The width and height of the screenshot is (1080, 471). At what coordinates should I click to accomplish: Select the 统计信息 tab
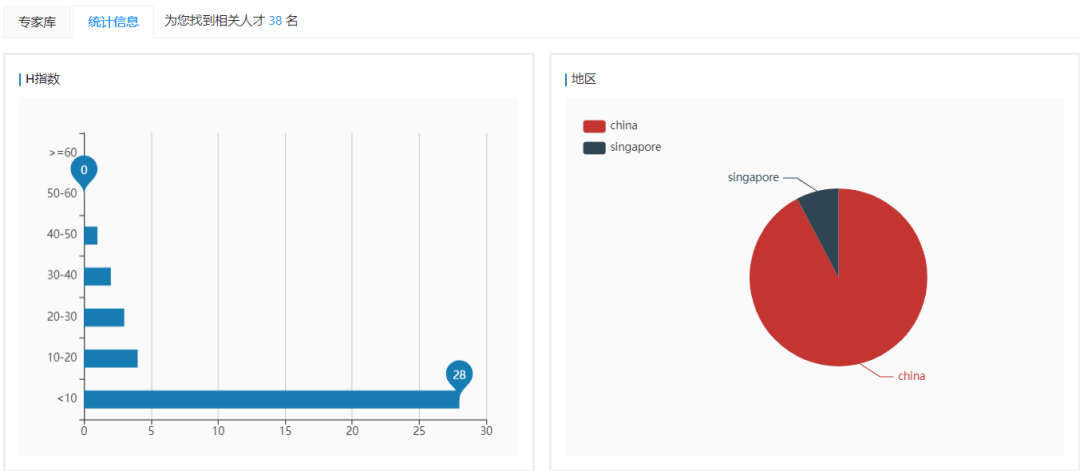coord(114,22)
